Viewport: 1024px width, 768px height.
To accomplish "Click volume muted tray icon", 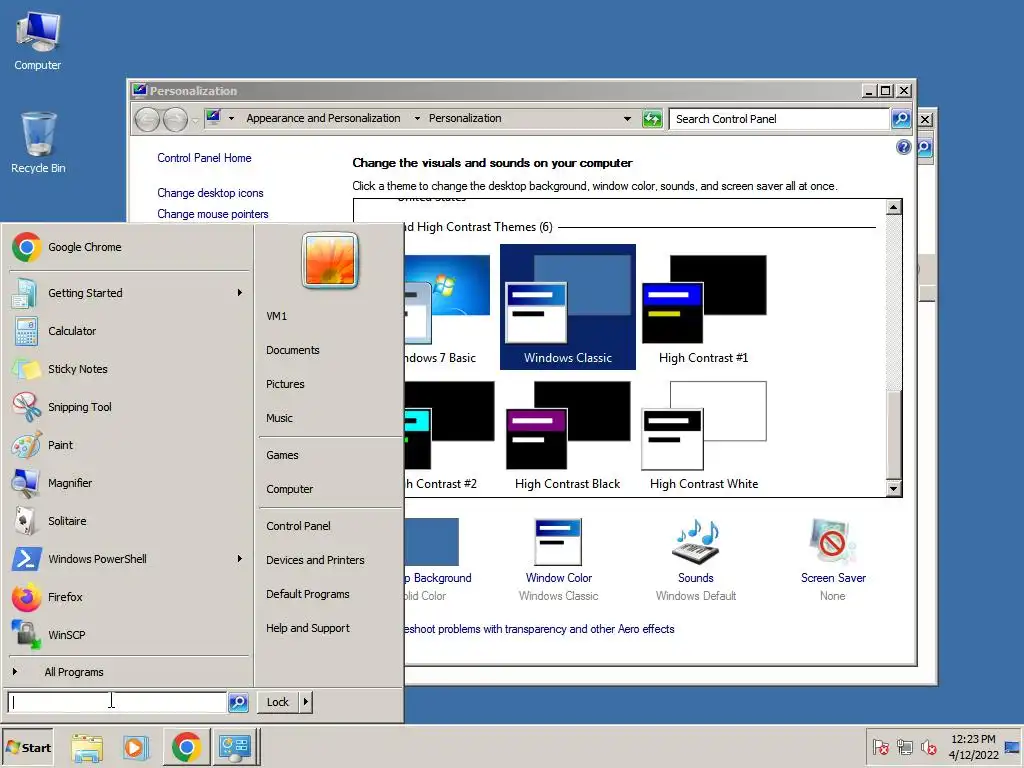I will tap(928, 747).
